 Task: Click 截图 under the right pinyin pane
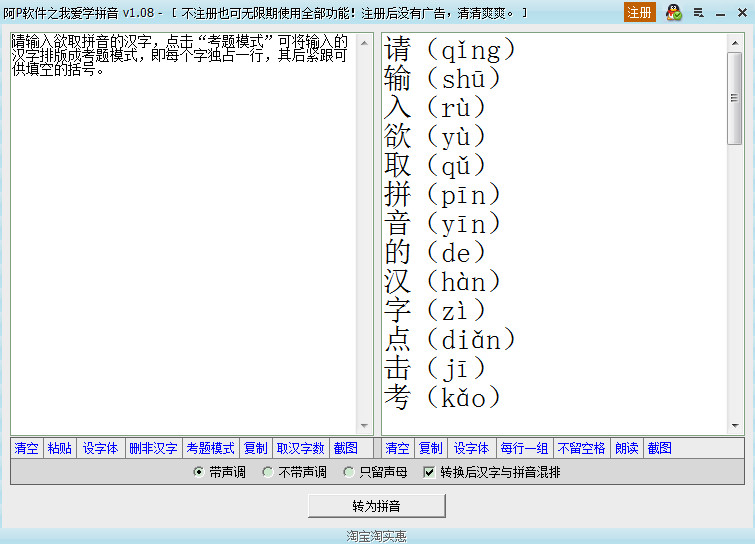(x=660, y=448)
